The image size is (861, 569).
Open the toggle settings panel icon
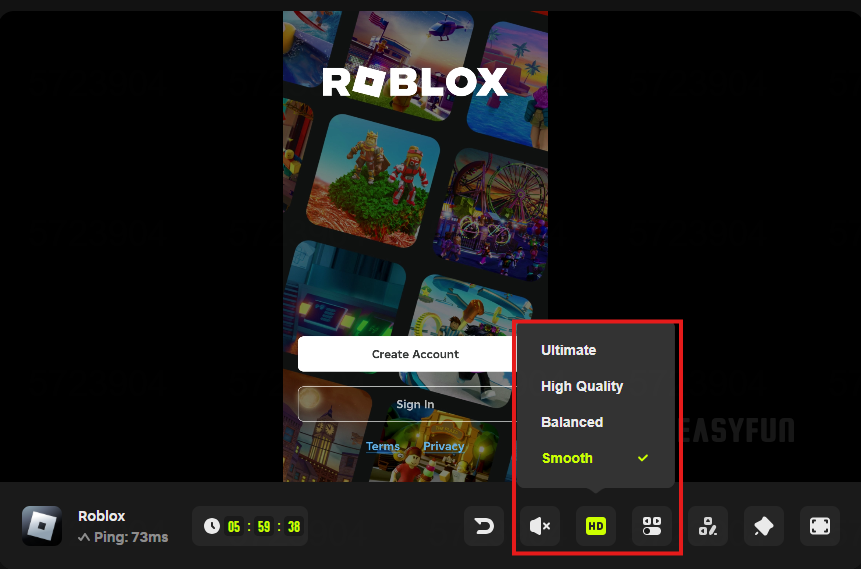652,526
